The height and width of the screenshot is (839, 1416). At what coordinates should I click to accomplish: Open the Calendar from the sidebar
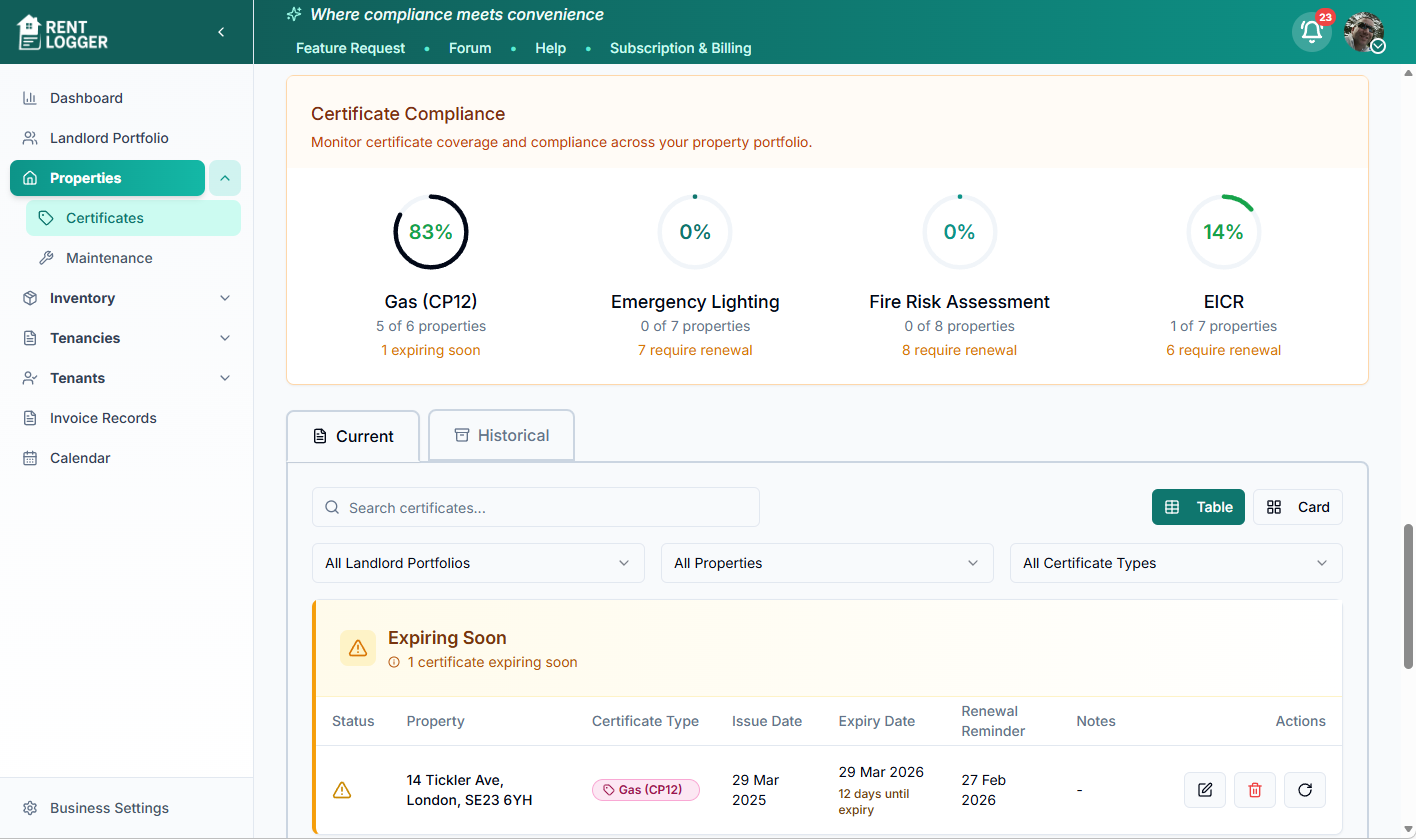79,457
